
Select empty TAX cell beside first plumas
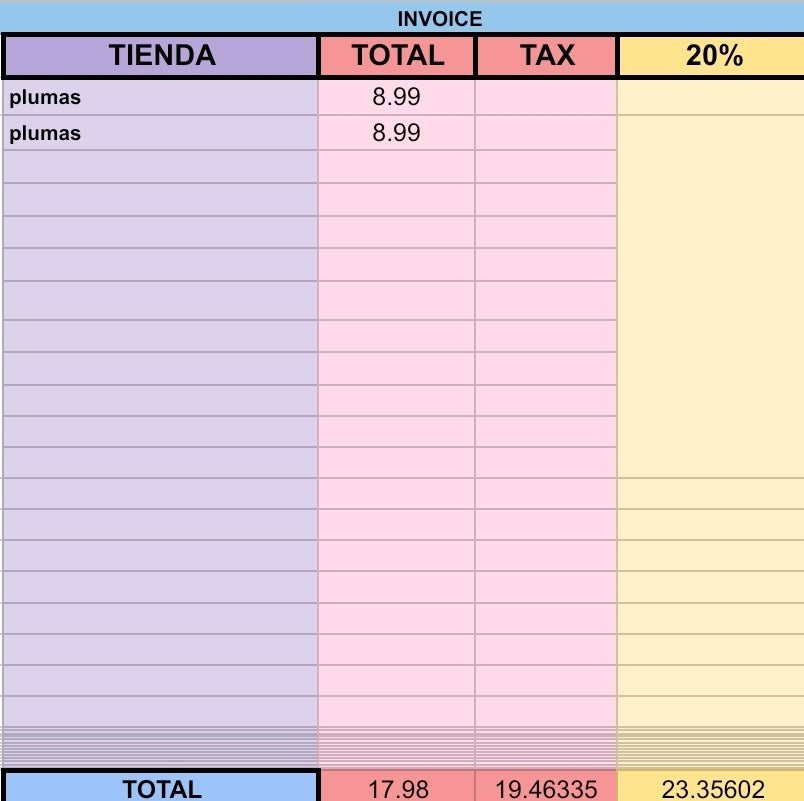pyautogui.click(x=546, y=97)
